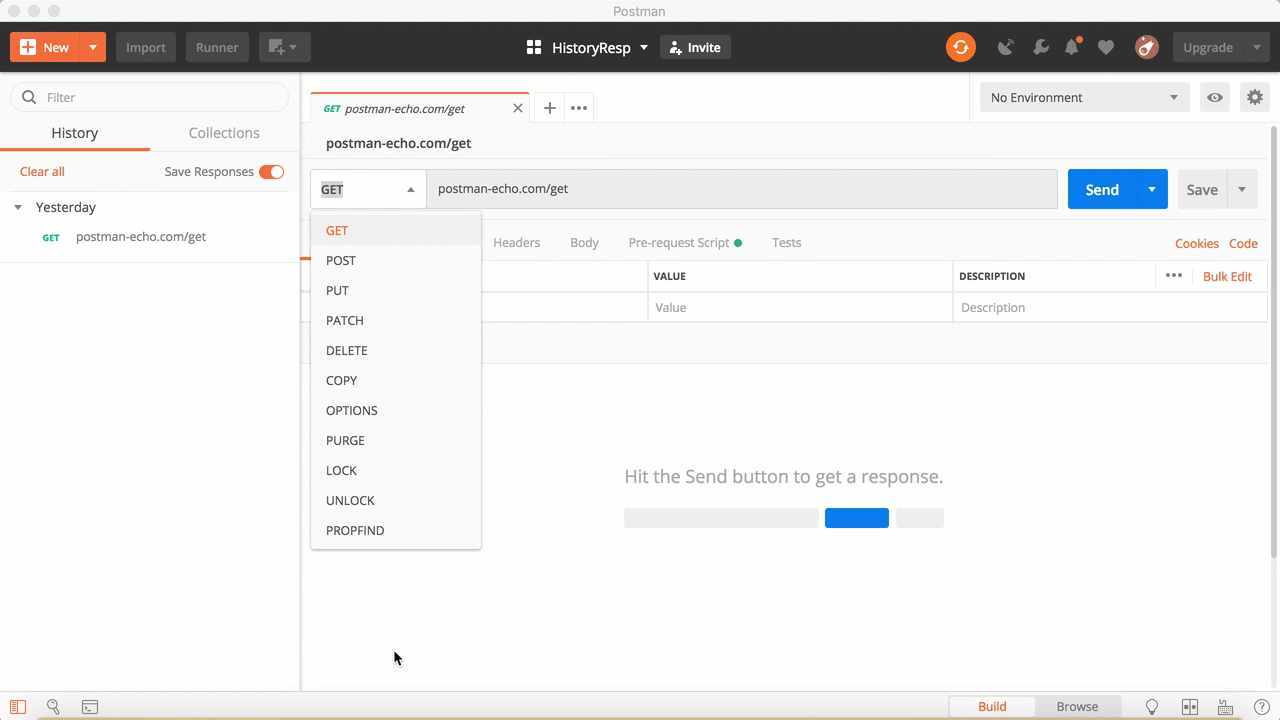Open No Environment dropdown
The image size is (1280, 720).
click(x=1084, y=97)
